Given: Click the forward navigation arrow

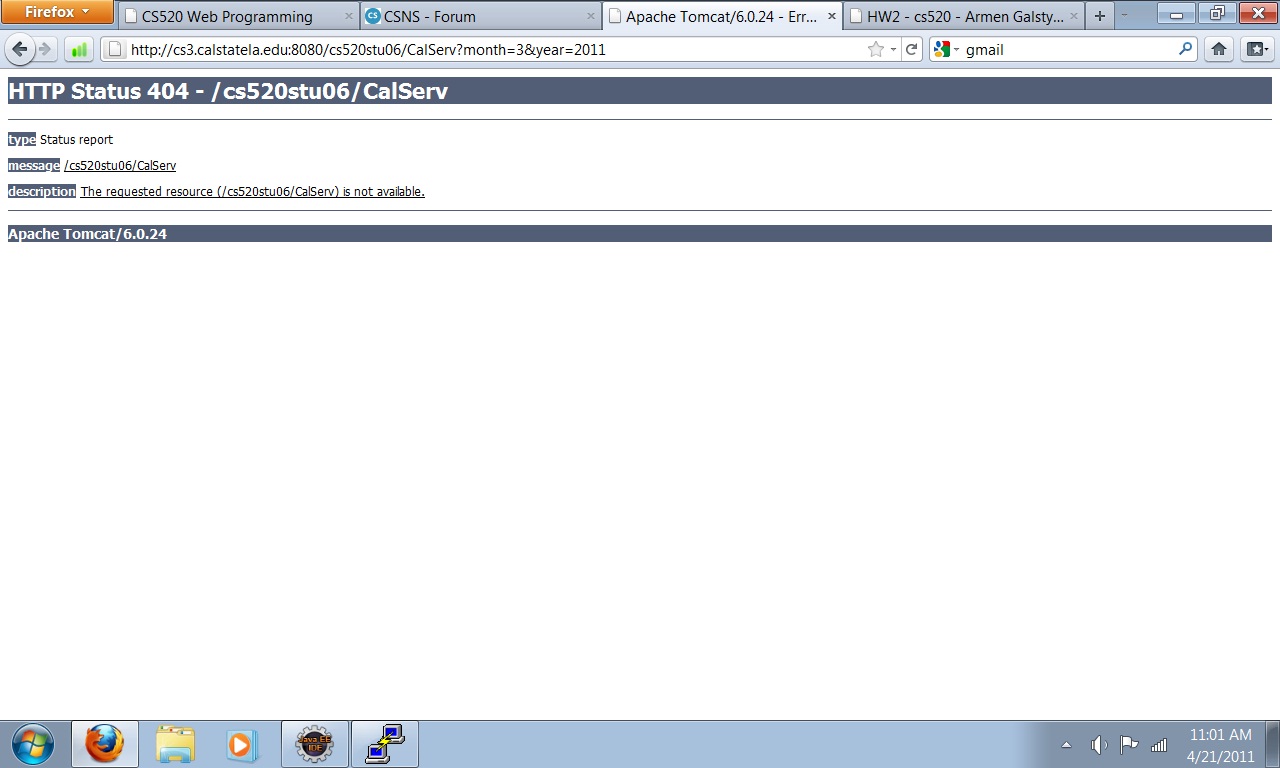Looking at the screenshot, I should click(x=44, y=49).
